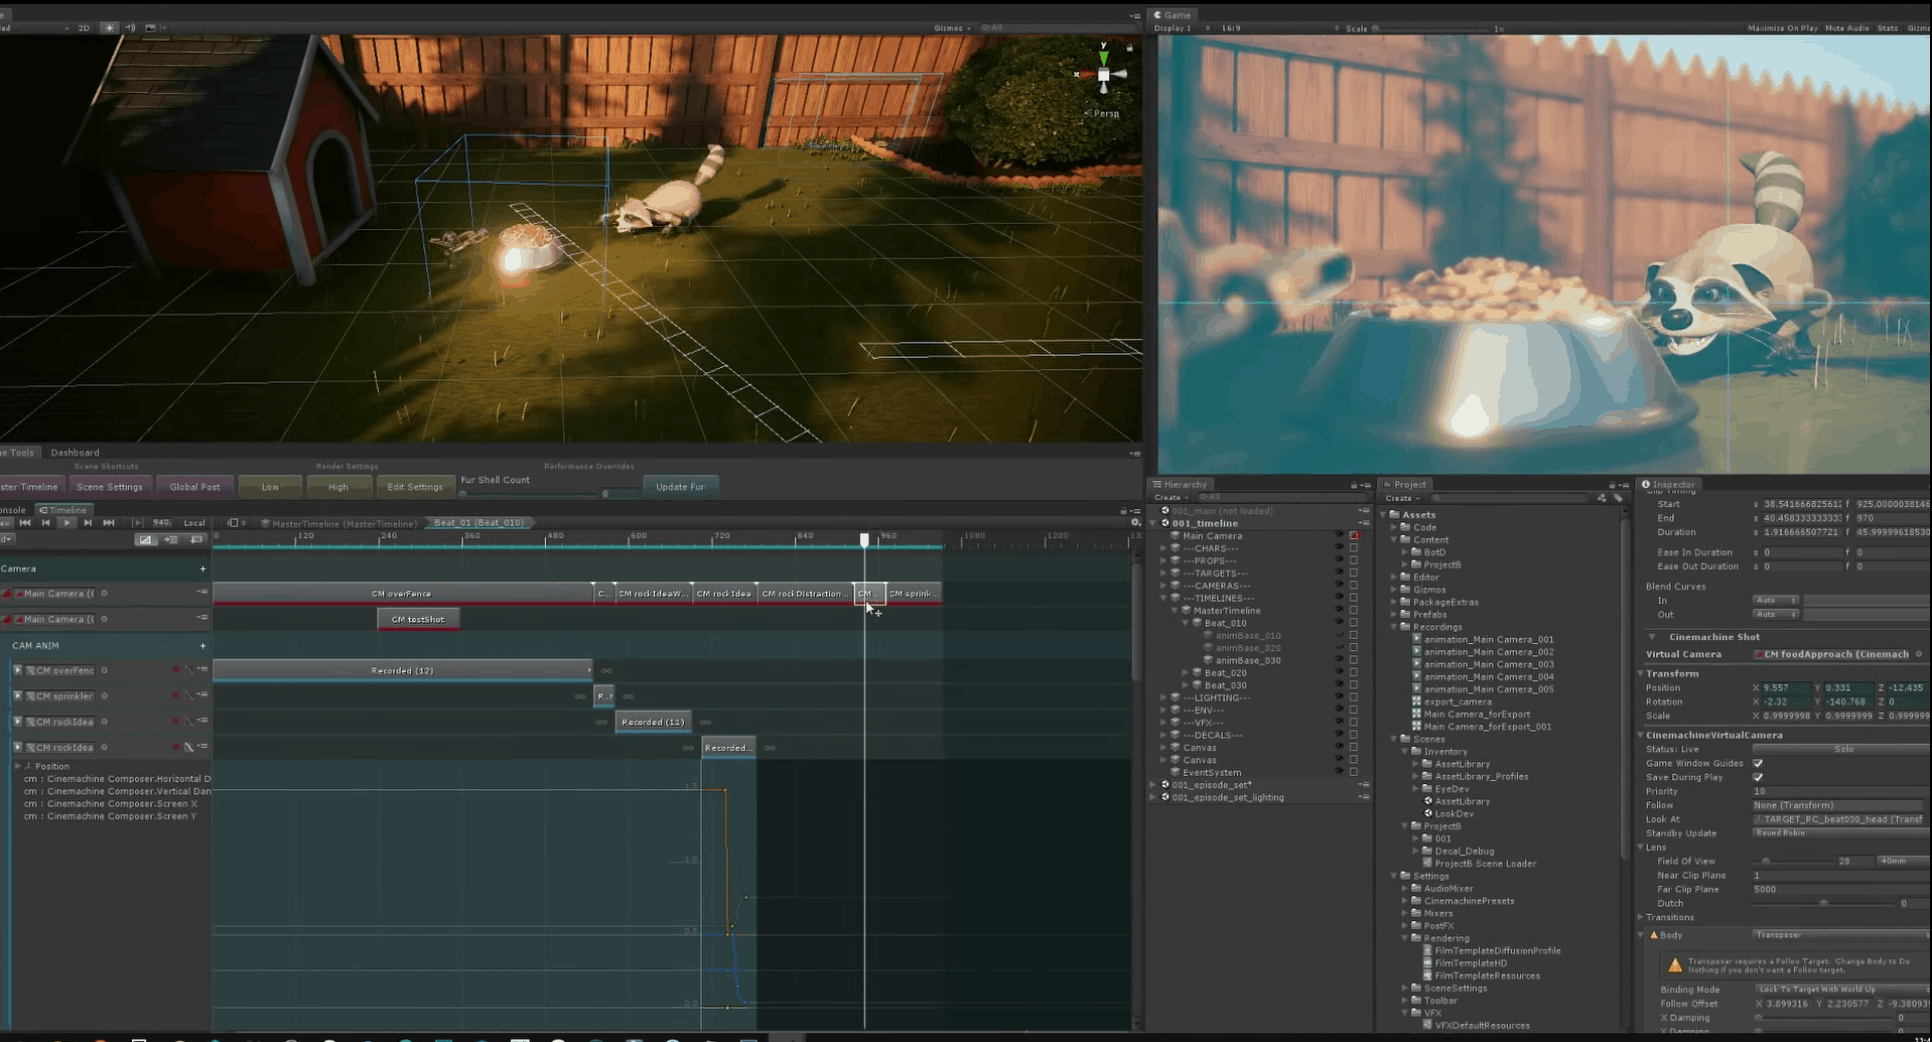Image resolution: width=1932 pixels, height=1042 pixels.
Task: Click Project panel lock icon
Action: pyautogui.click(x=1612, y=485)
